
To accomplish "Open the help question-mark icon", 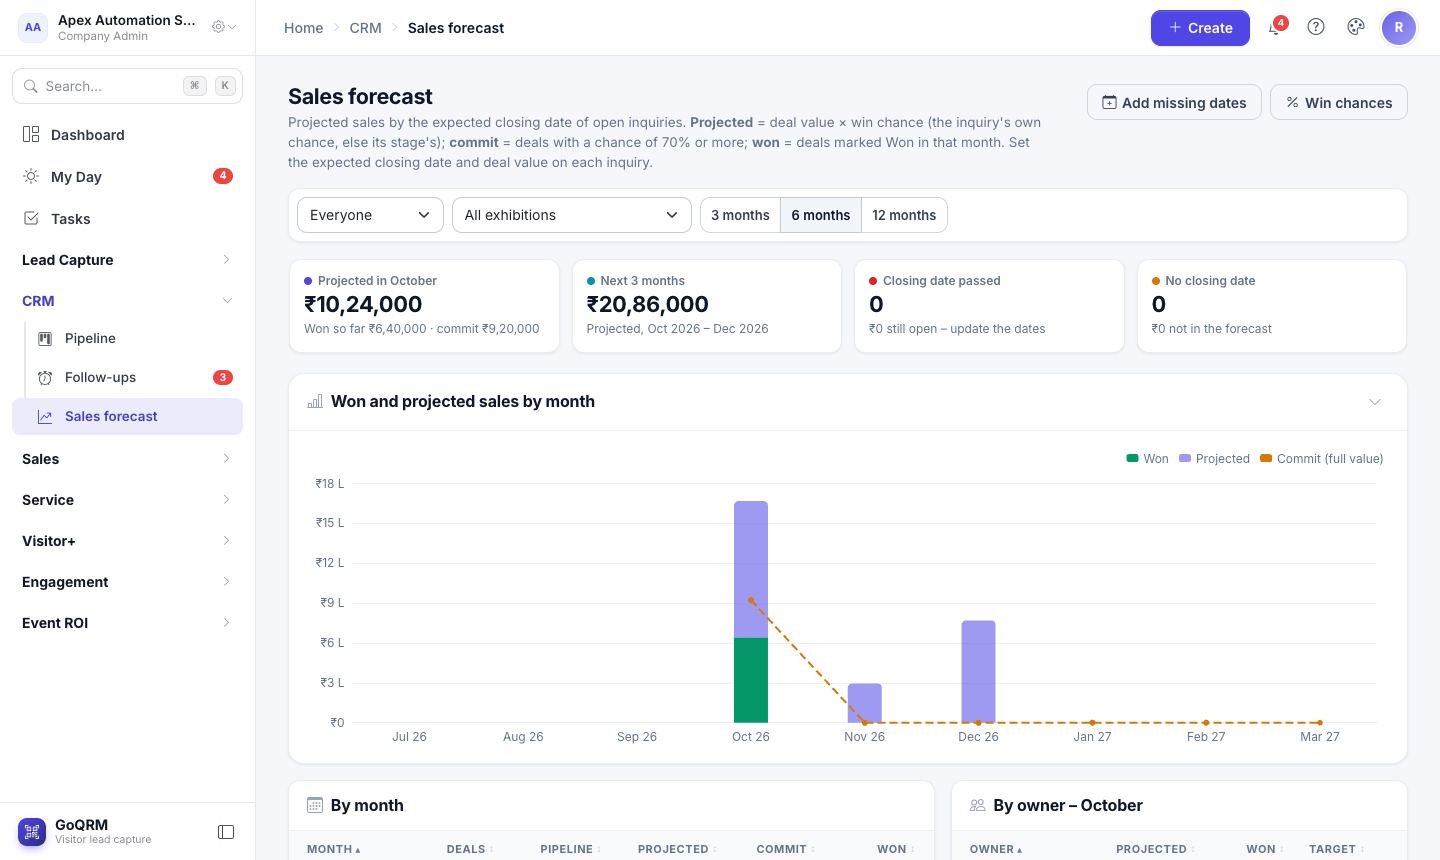I will (x=1316, y=28).
